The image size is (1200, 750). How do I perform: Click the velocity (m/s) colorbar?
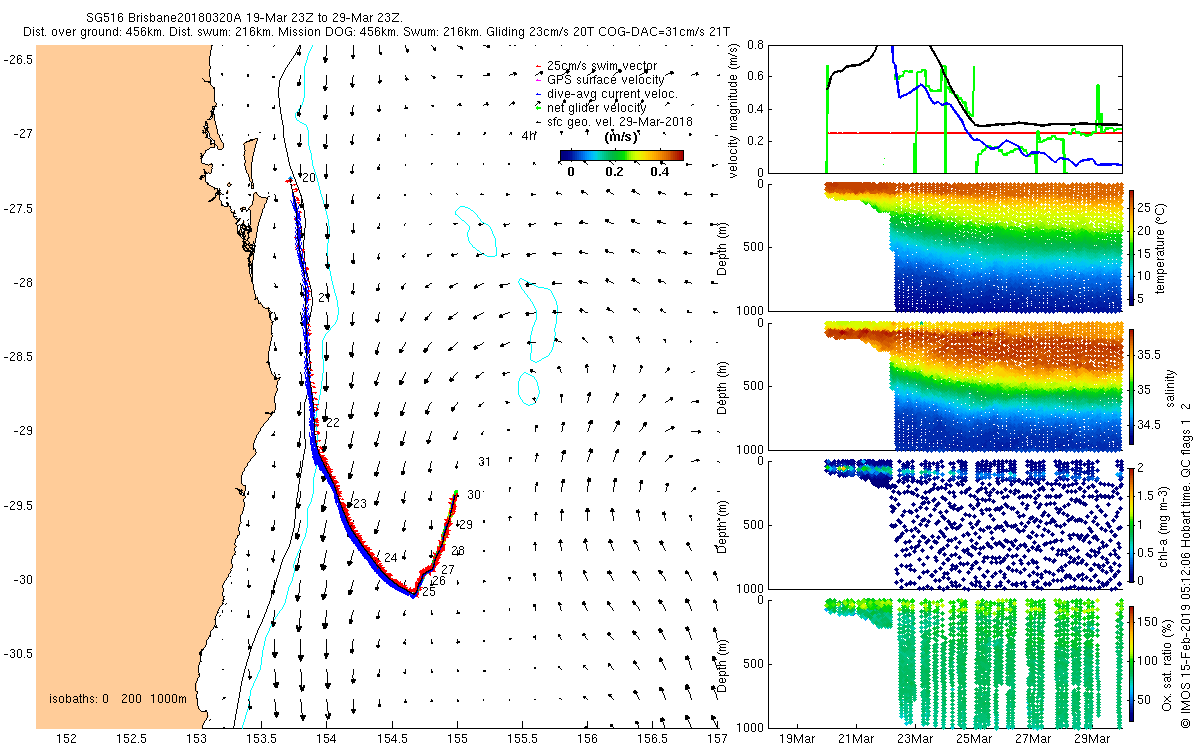click(x=621, y=155)
